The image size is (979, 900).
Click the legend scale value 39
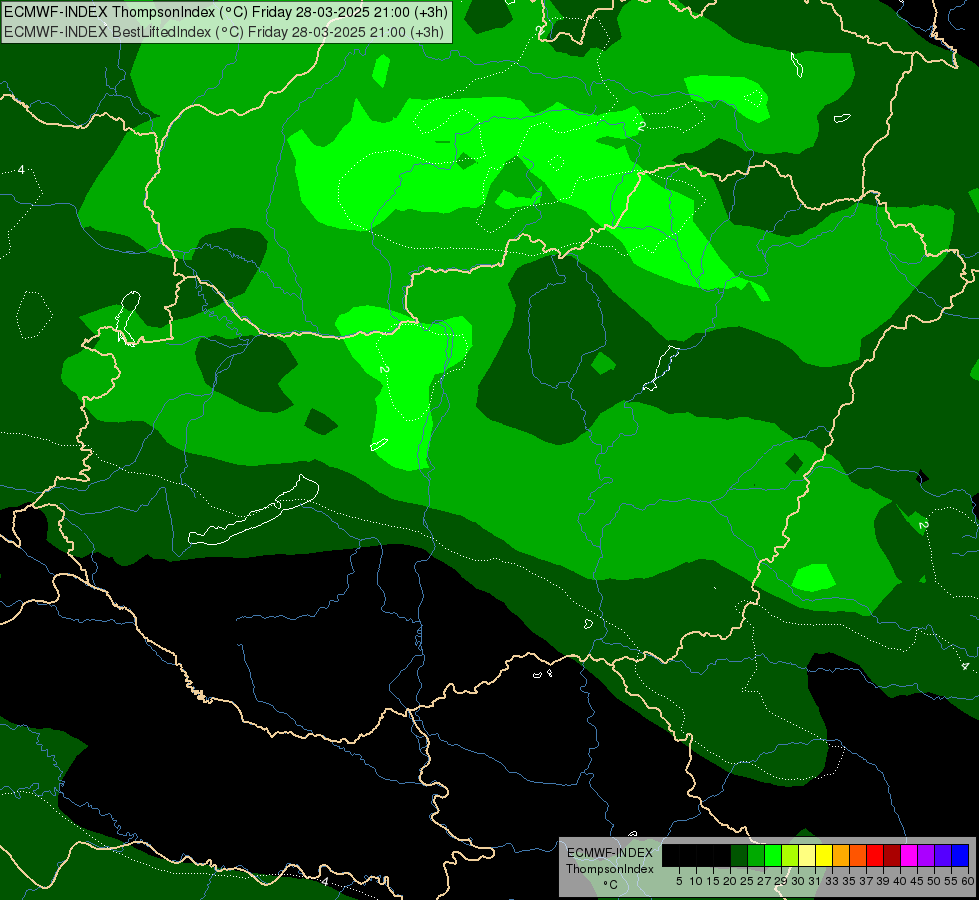(x=883, y=881)
